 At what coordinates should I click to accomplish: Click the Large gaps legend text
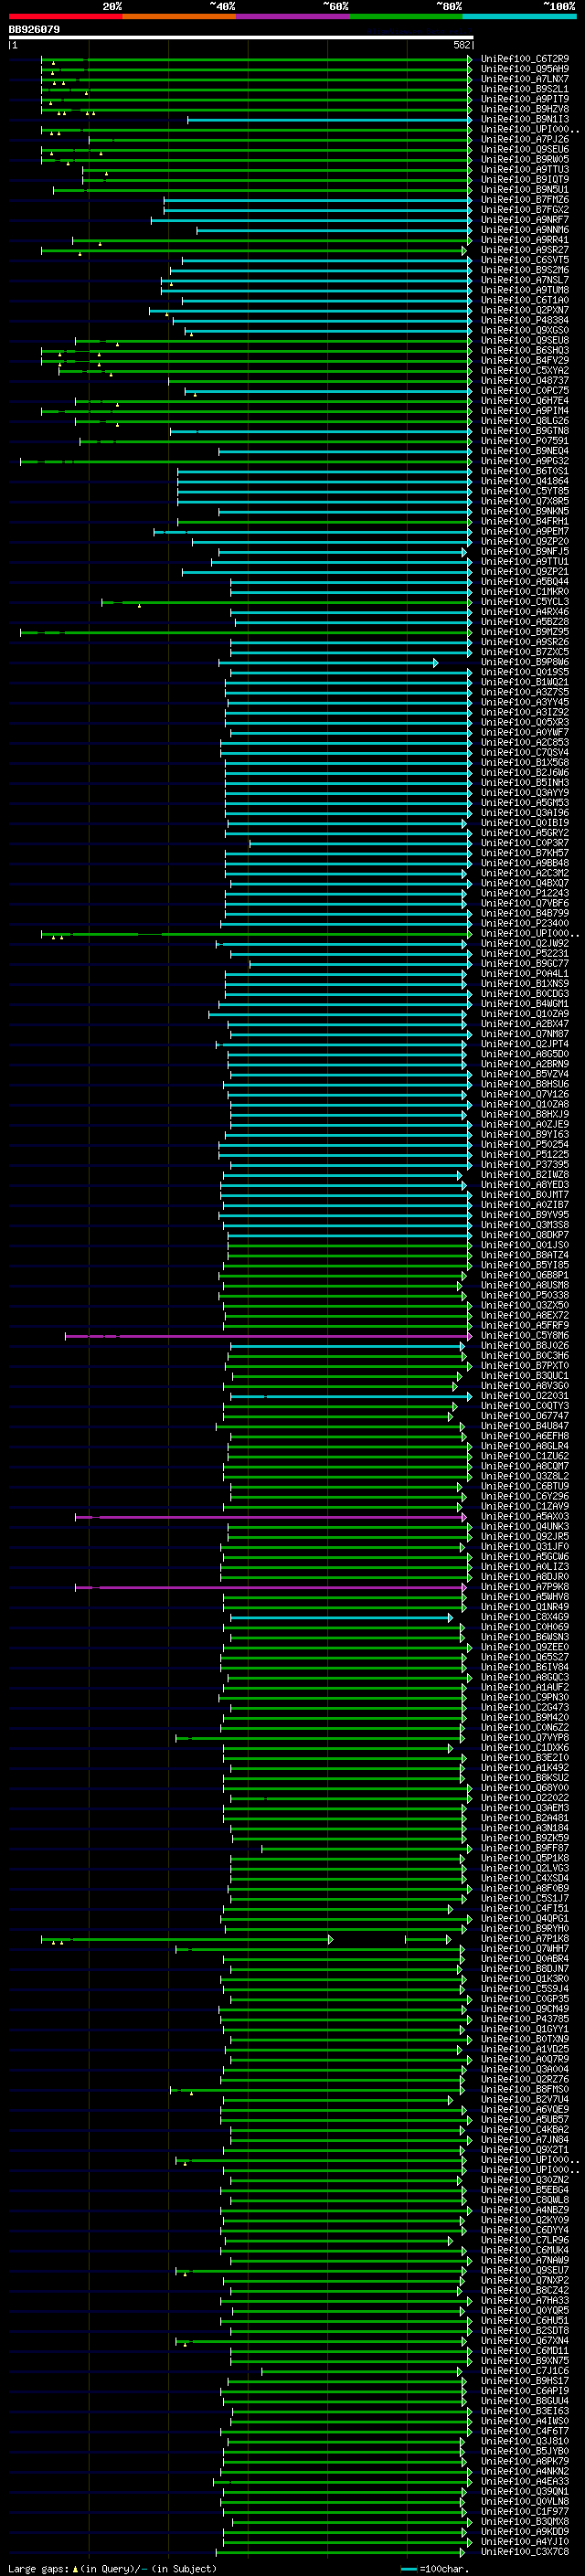click(x=39, y=2569)
